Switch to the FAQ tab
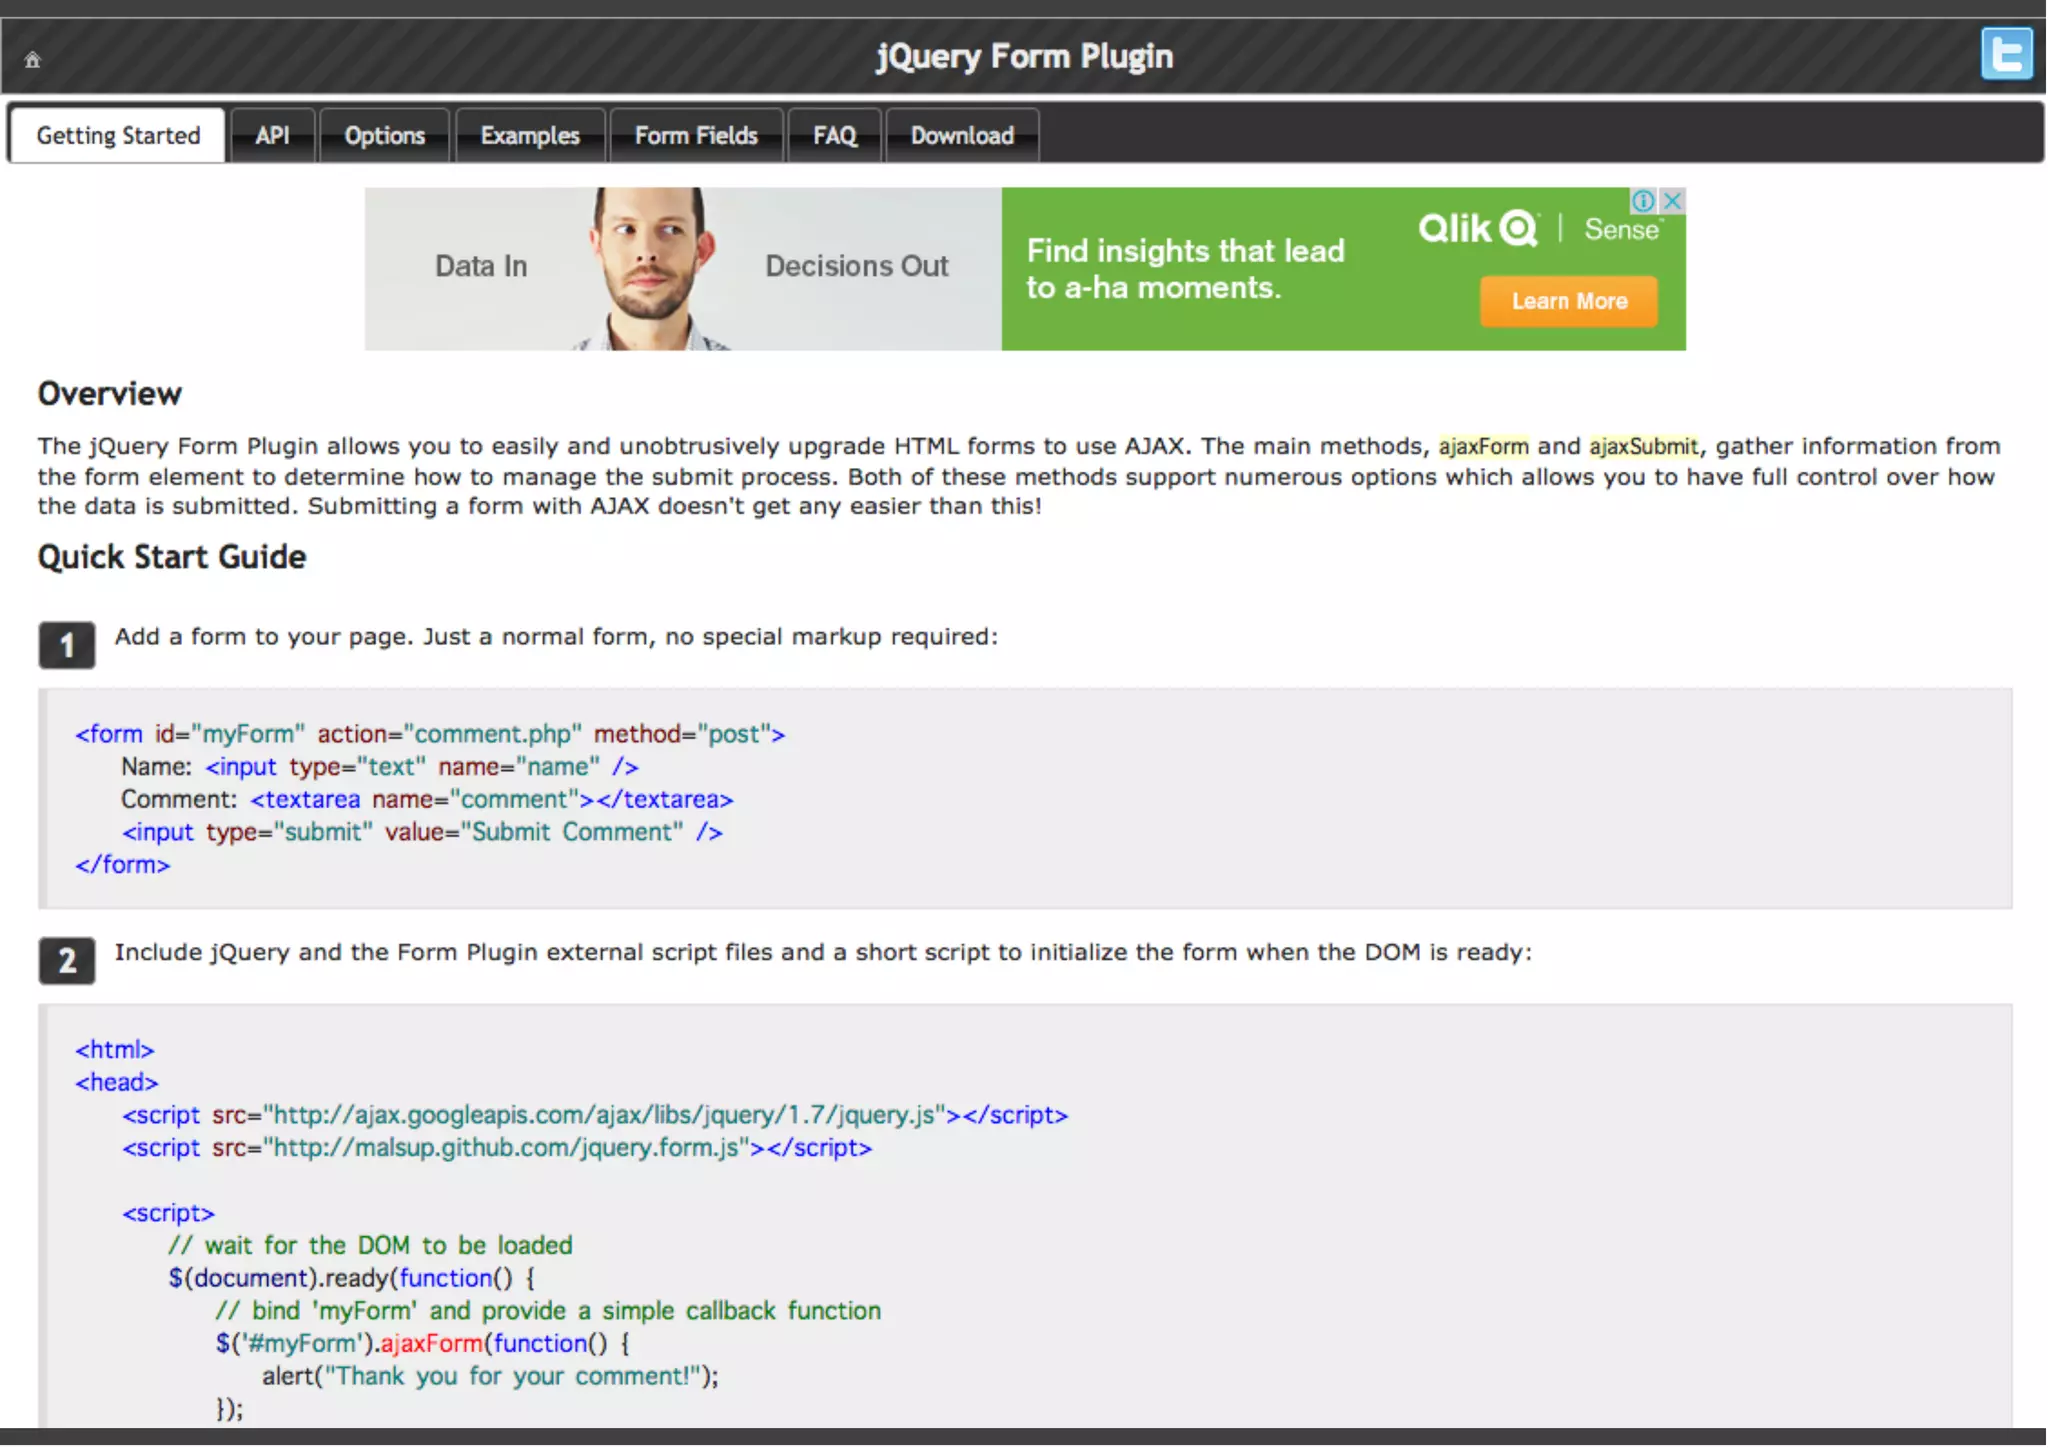 tap(834, 136)
